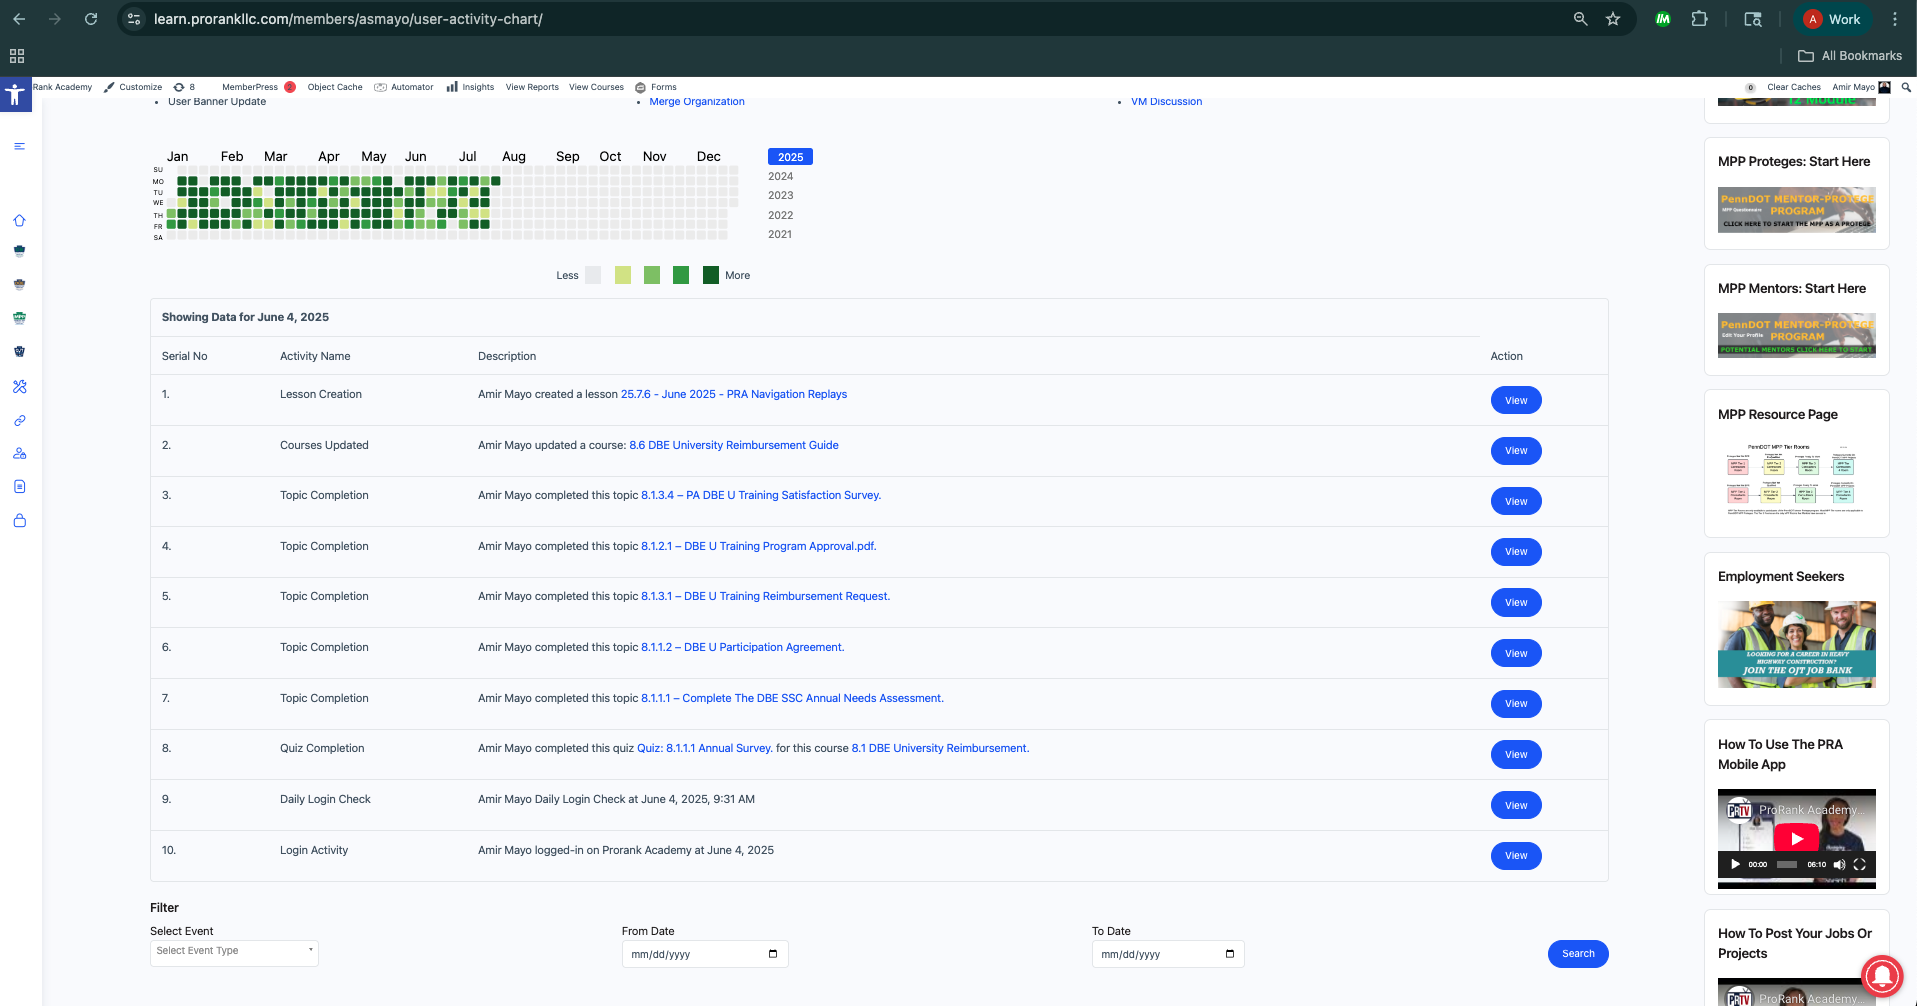The height and width of the screenshot is (1006, 1917).
Task: Open MemberPress in admin bar
Action: click(x=250, y=87)
